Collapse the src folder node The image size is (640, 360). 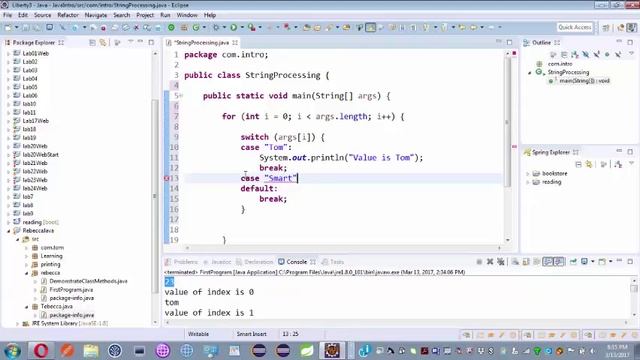point(18,239)
